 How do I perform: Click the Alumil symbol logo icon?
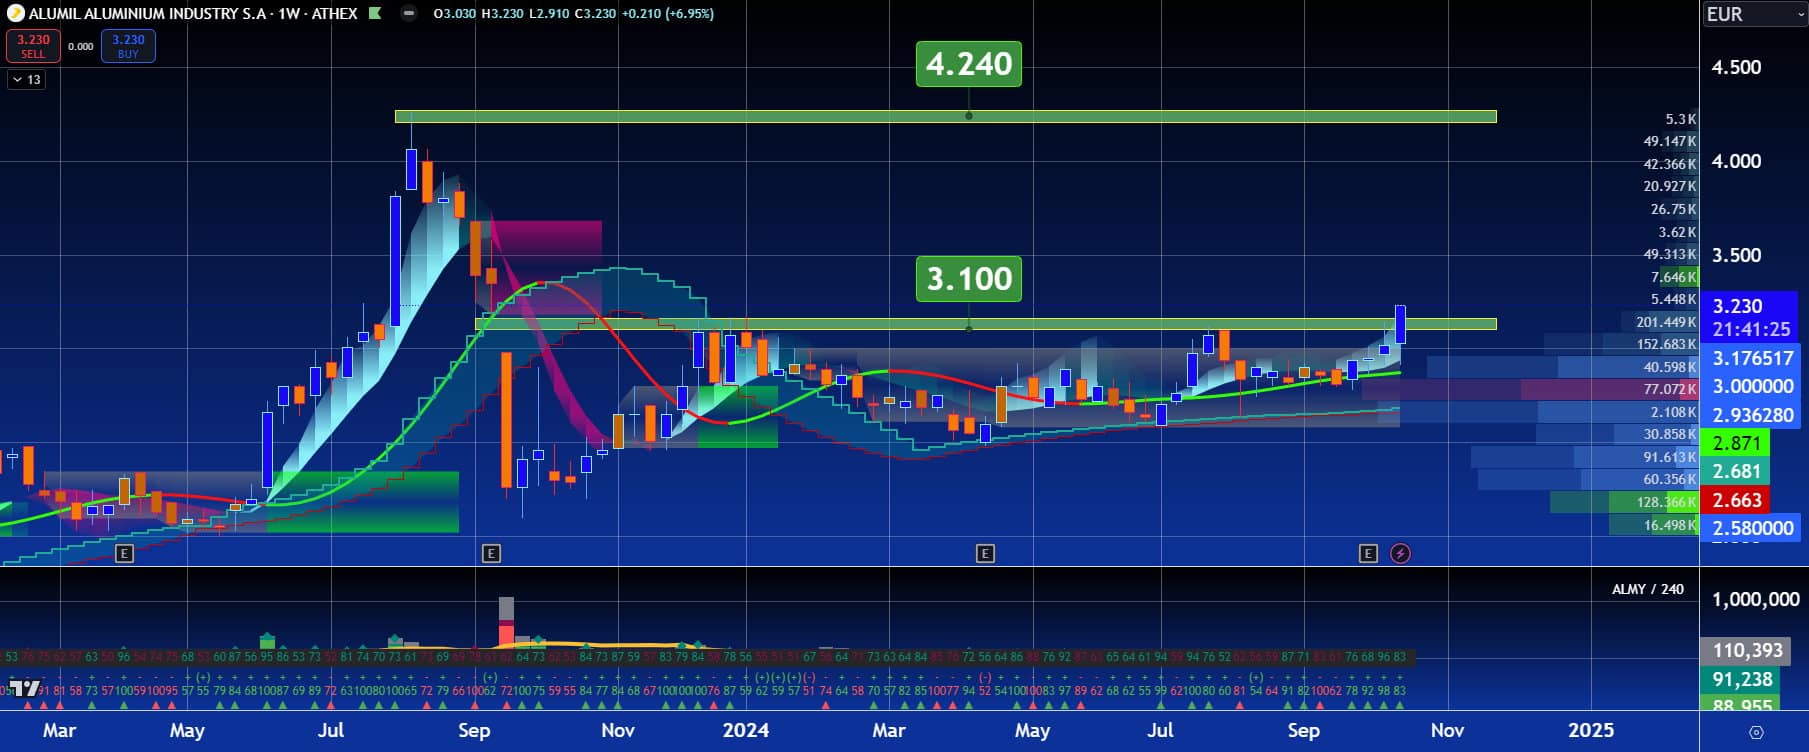[15, 14]
